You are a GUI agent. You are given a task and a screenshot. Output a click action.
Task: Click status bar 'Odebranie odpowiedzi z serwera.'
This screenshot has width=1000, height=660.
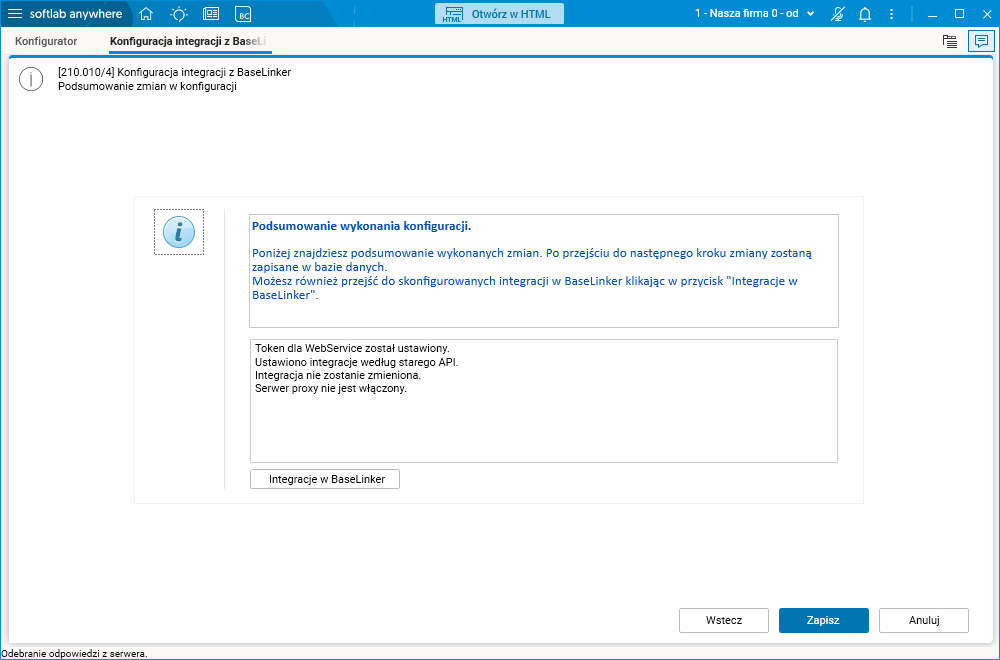point(74,654)
